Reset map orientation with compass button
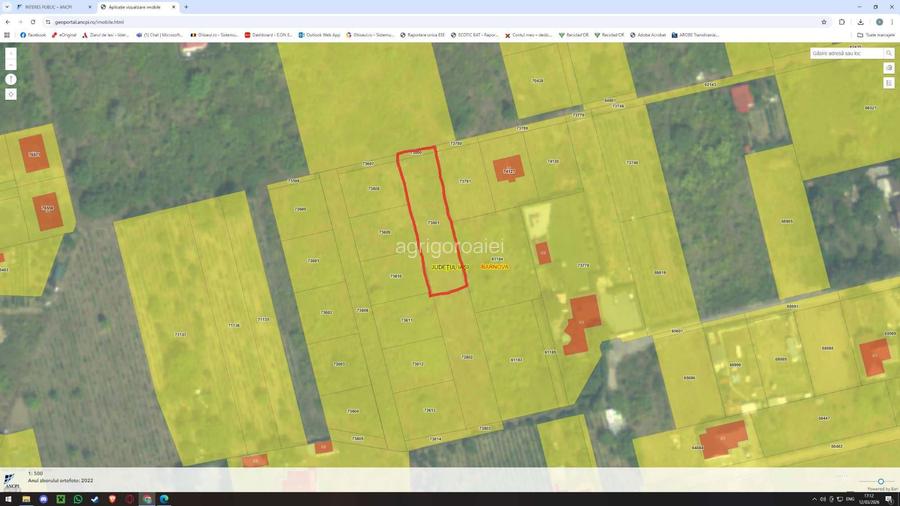900x506 pixels. pos(11,79)
